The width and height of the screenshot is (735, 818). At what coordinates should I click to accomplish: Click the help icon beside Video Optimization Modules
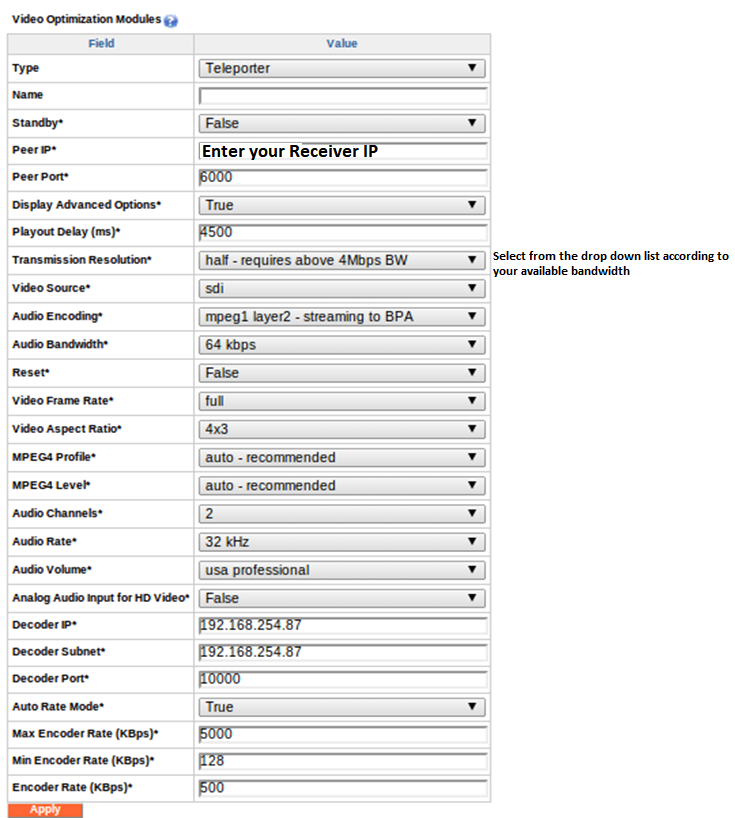[x=171, y=20]
